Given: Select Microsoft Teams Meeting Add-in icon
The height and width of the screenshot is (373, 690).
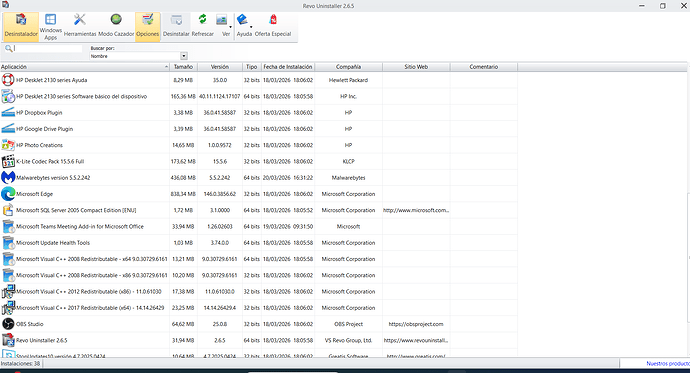Looking at the screenshot, I should tap(8, 227).
